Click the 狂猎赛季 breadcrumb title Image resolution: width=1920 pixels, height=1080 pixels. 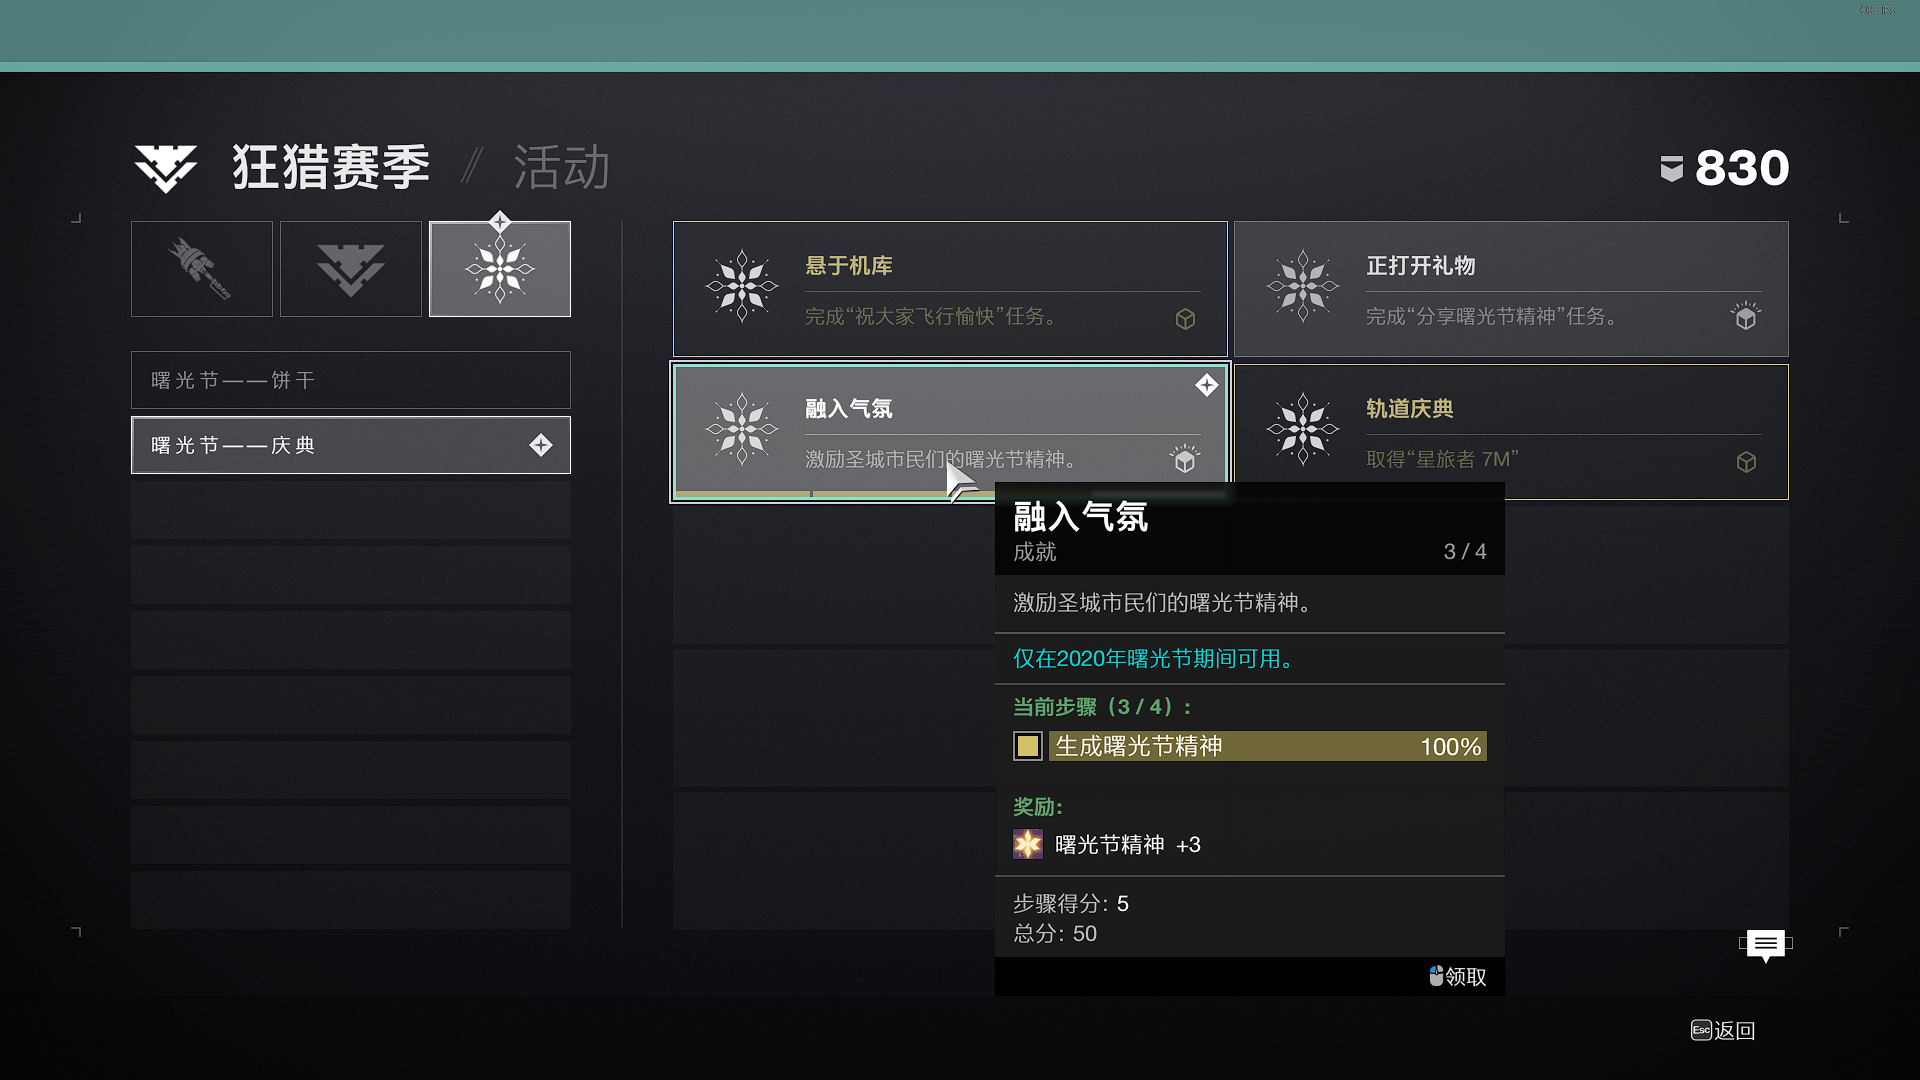tap(331, 167)
